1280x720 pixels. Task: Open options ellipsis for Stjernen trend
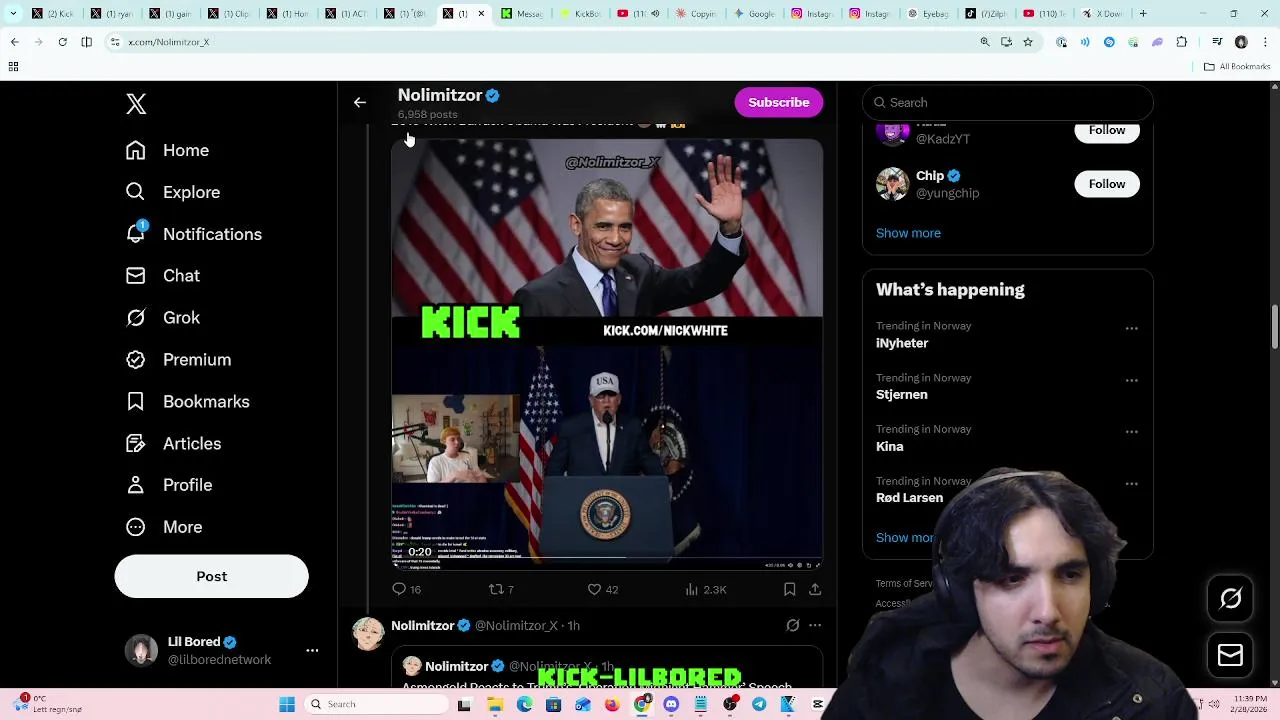(1131, 380)
